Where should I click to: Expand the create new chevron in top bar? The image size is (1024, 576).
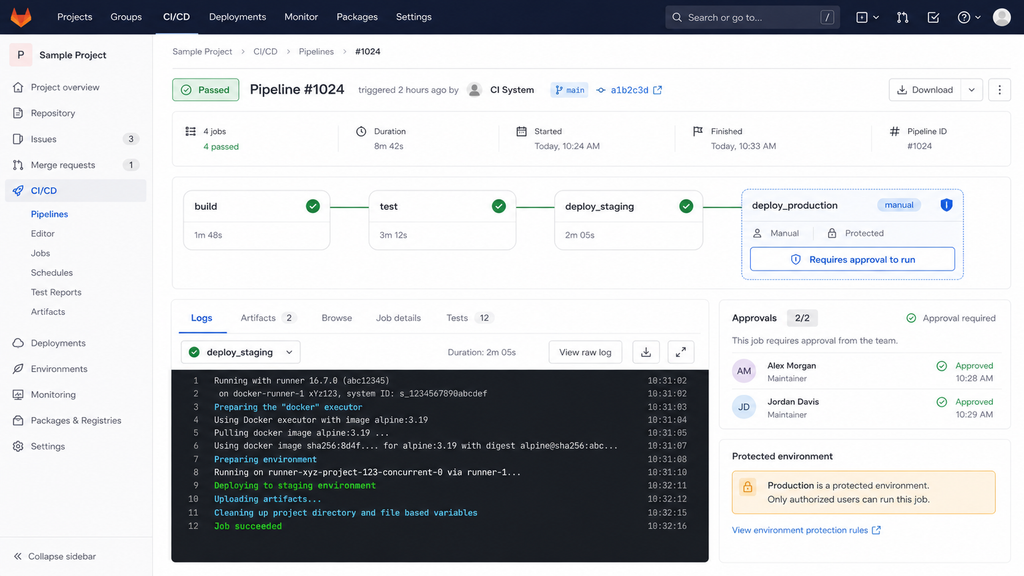click(x=876, y=18)
